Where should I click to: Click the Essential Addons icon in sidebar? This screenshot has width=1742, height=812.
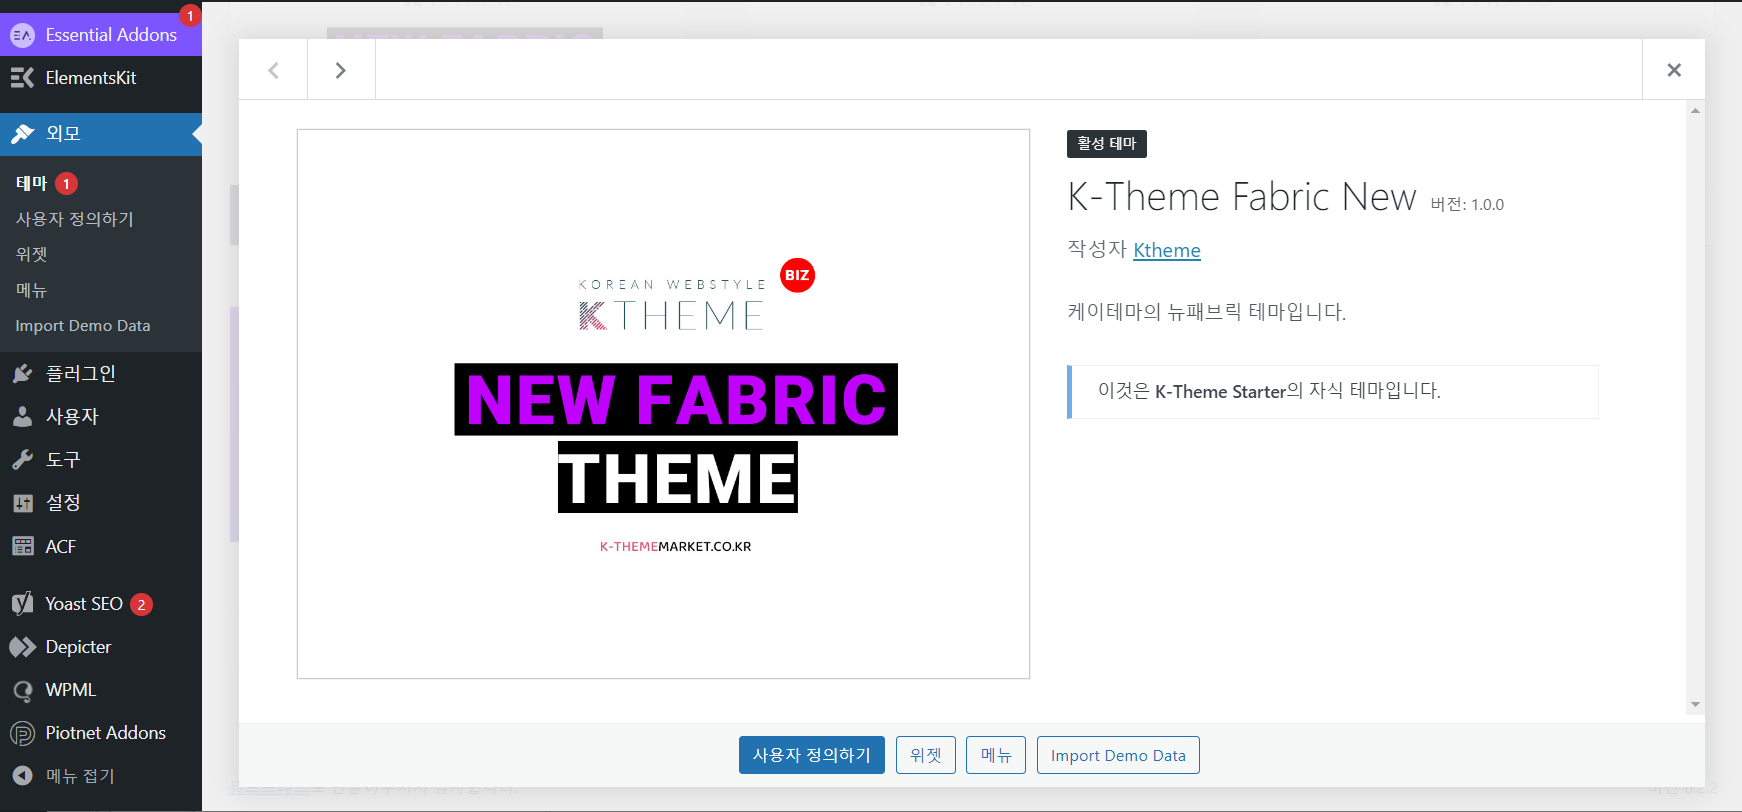point(22,35)
